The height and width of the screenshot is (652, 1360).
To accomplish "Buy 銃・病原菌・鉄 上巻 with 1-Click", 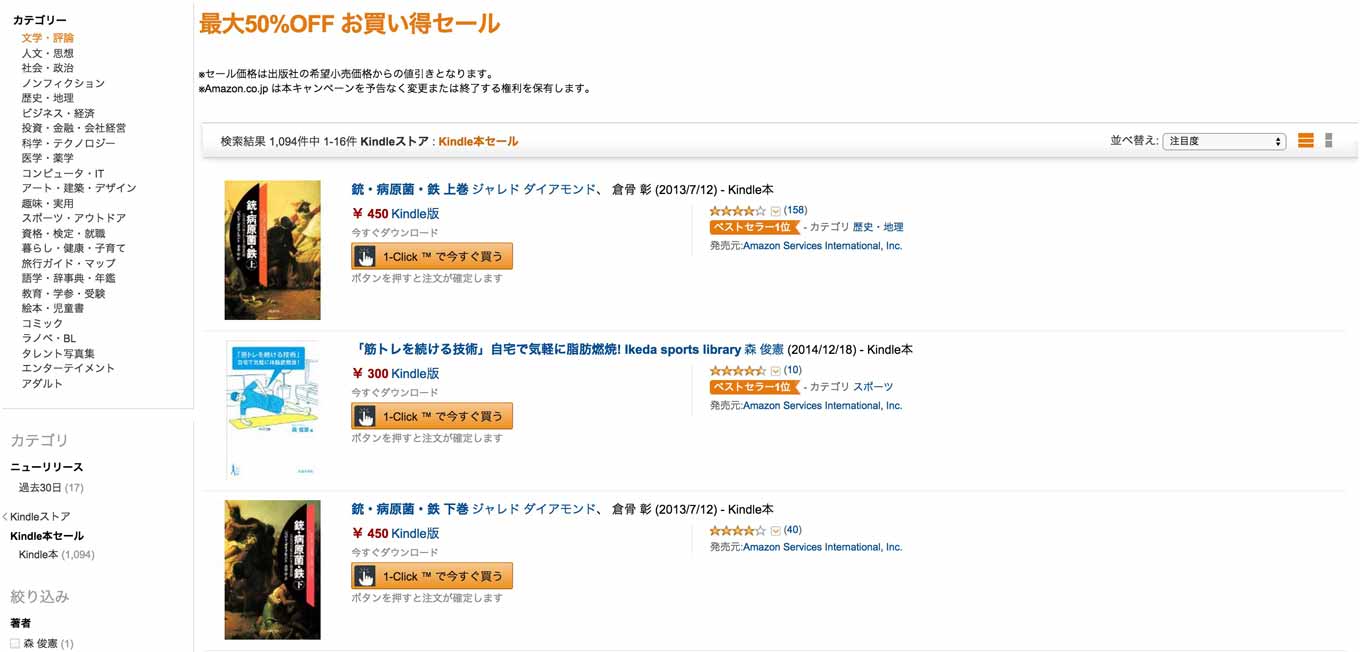I will coord(432,256).
